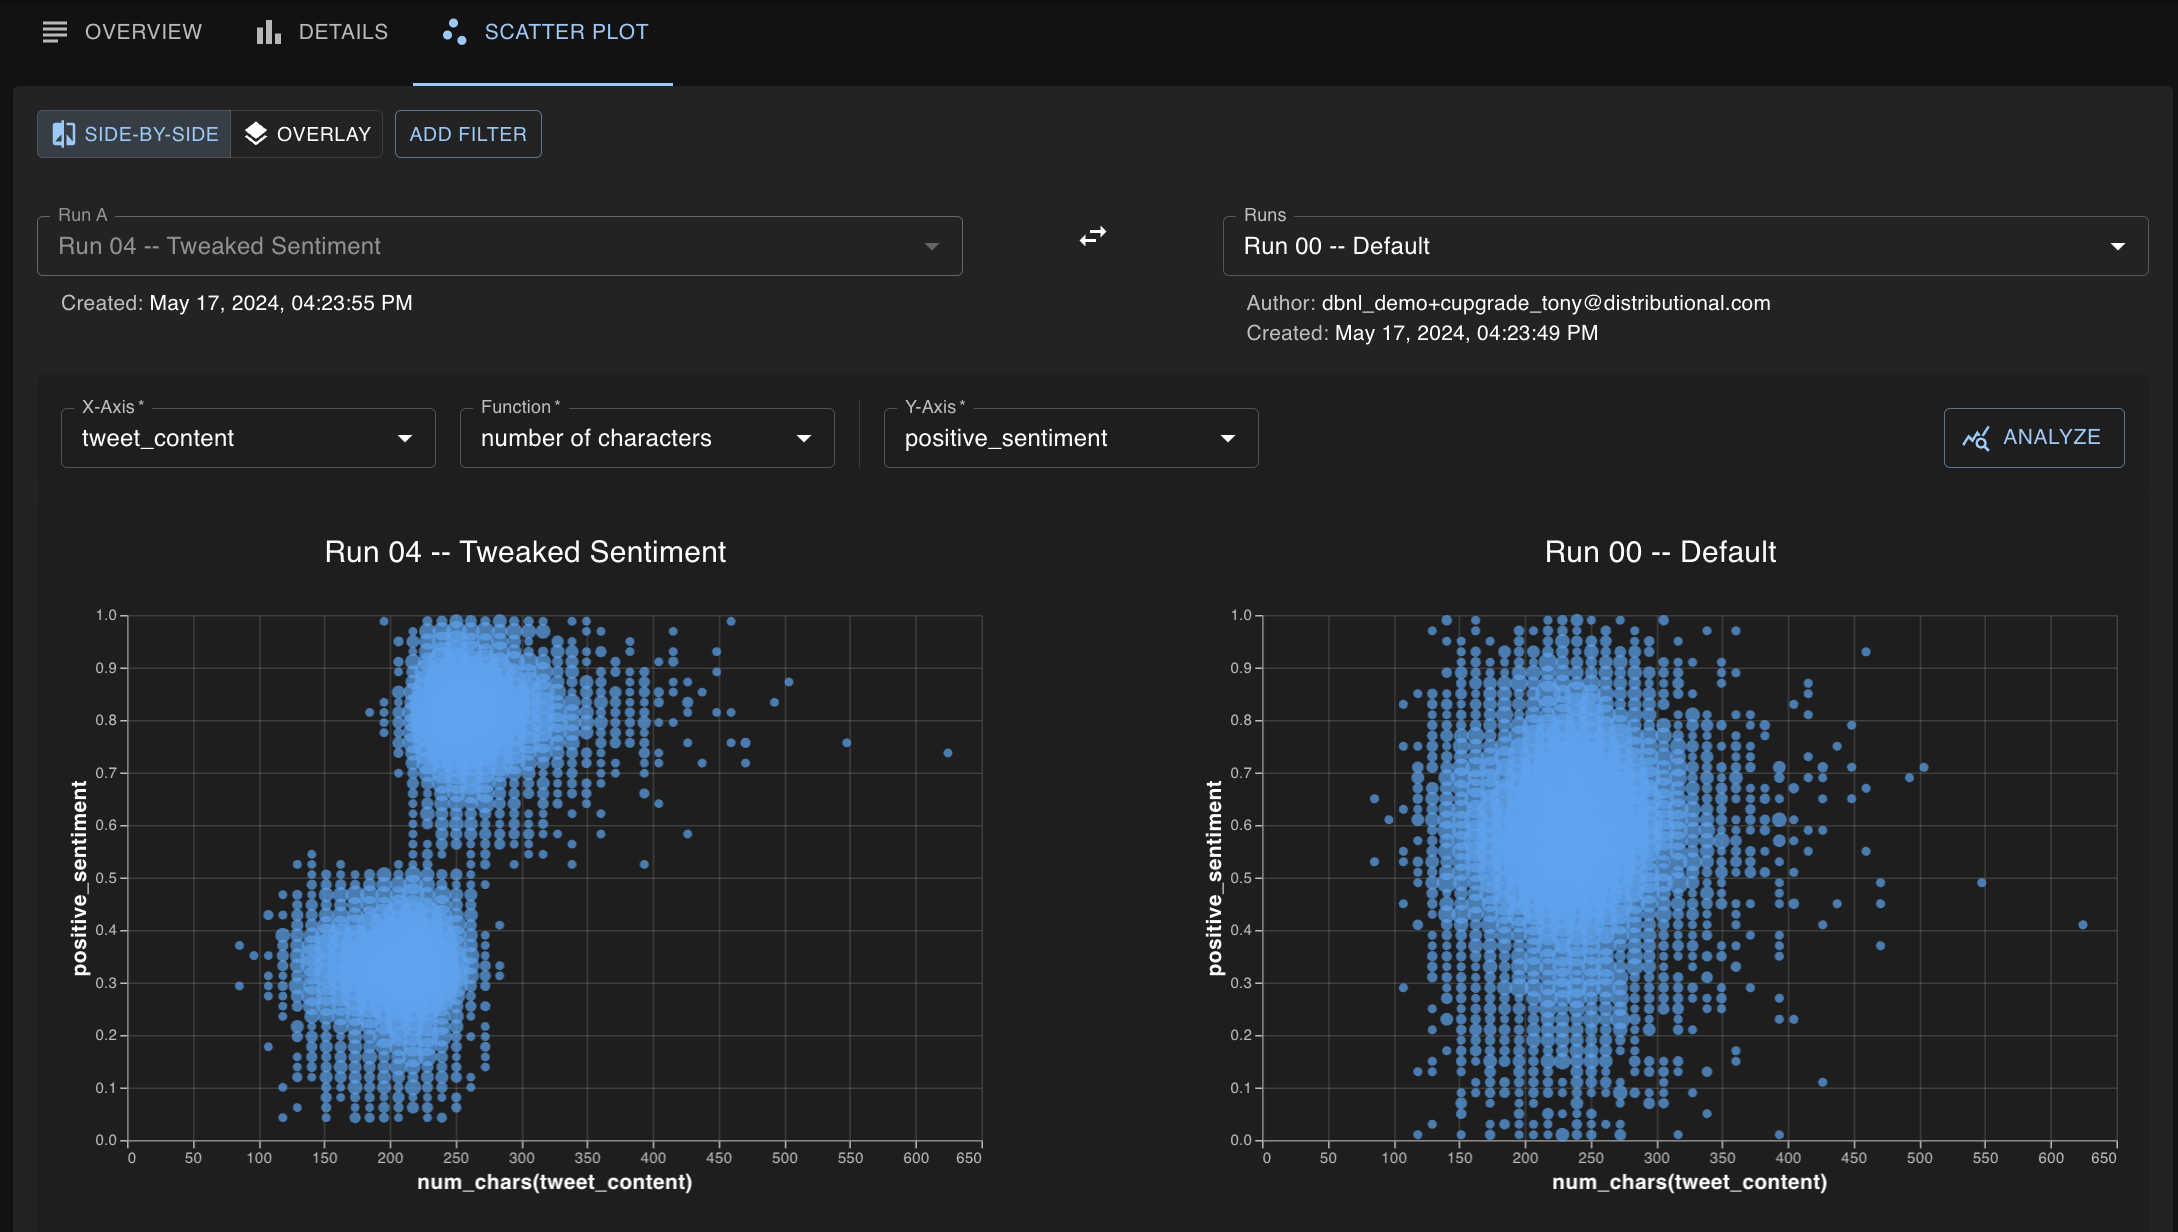
Task: Click the point near 625 chars in Tweaked Sentiment plot
Action: click(948, 753)
